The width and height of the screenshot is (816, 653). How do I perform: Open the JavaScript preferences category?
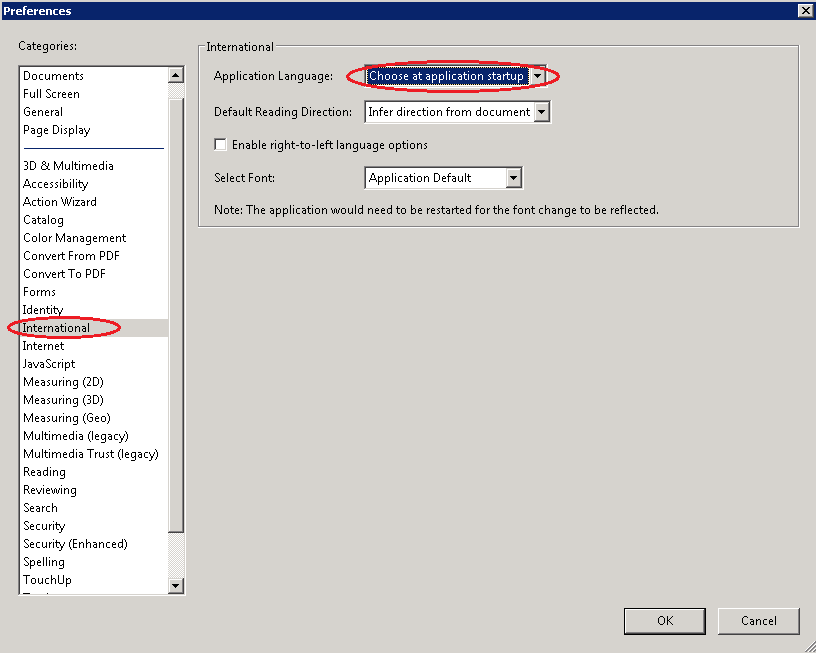[x=49, y=364]
